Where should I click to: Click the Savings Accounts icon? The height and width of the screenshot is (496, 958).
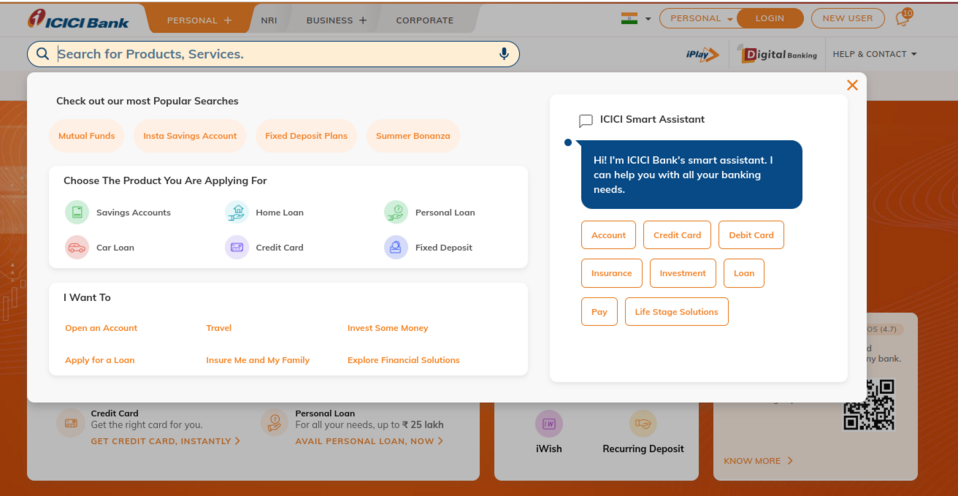[77, 213]
